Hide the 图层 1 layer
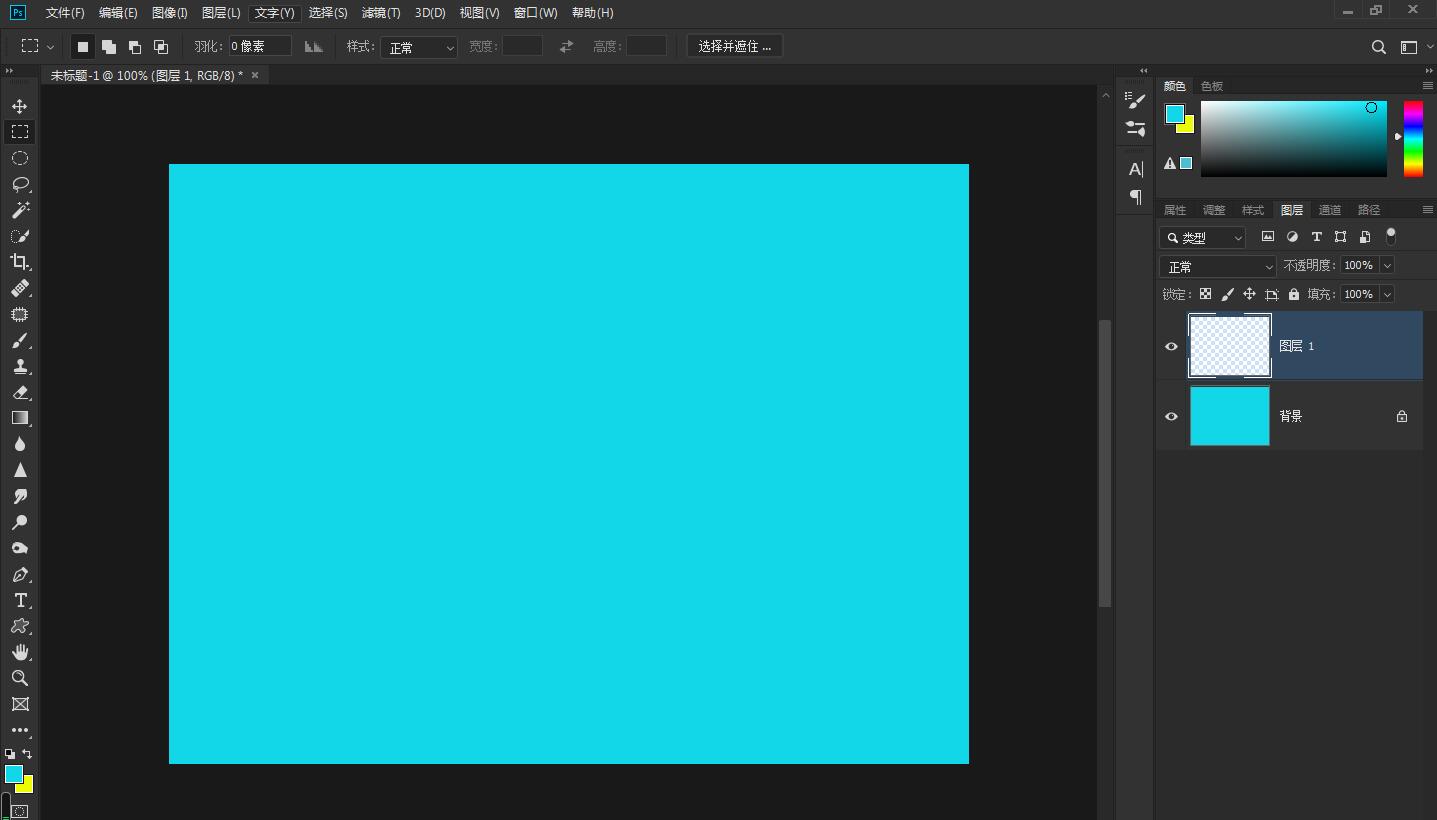Viewport: 1437px width, 820px height. click(1171, 346)
